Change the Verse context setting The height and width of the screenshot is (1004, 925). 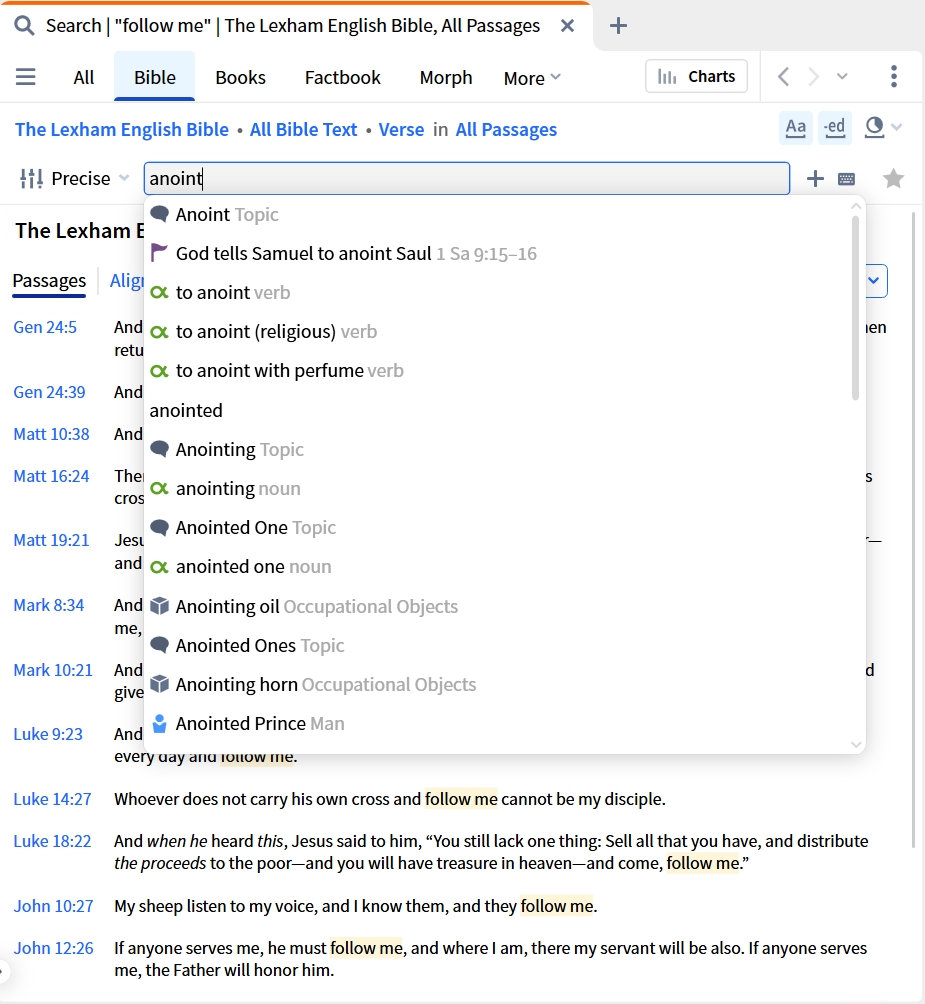401,130
